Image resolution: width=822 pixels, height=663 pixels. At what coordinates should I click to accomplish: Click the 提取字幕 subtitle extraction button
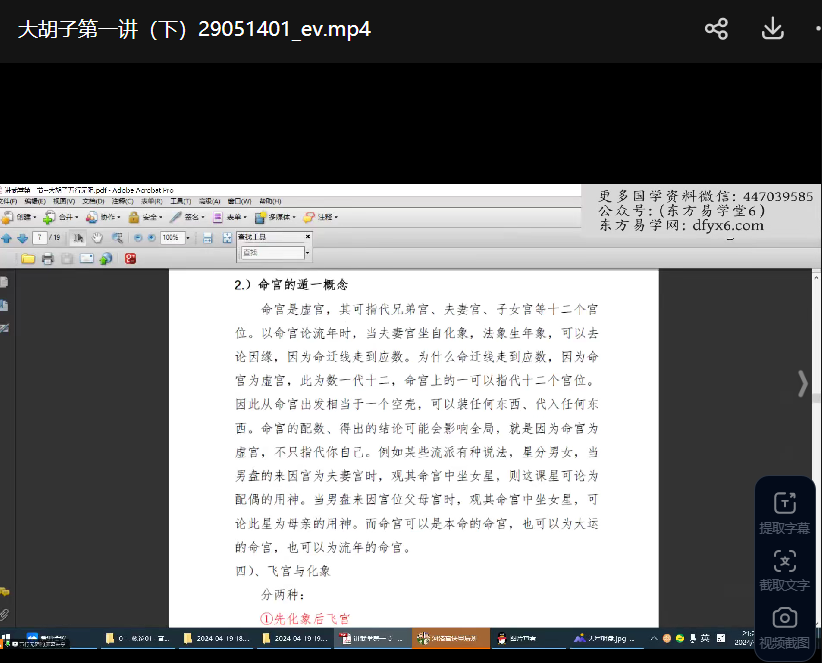point(785,512)
